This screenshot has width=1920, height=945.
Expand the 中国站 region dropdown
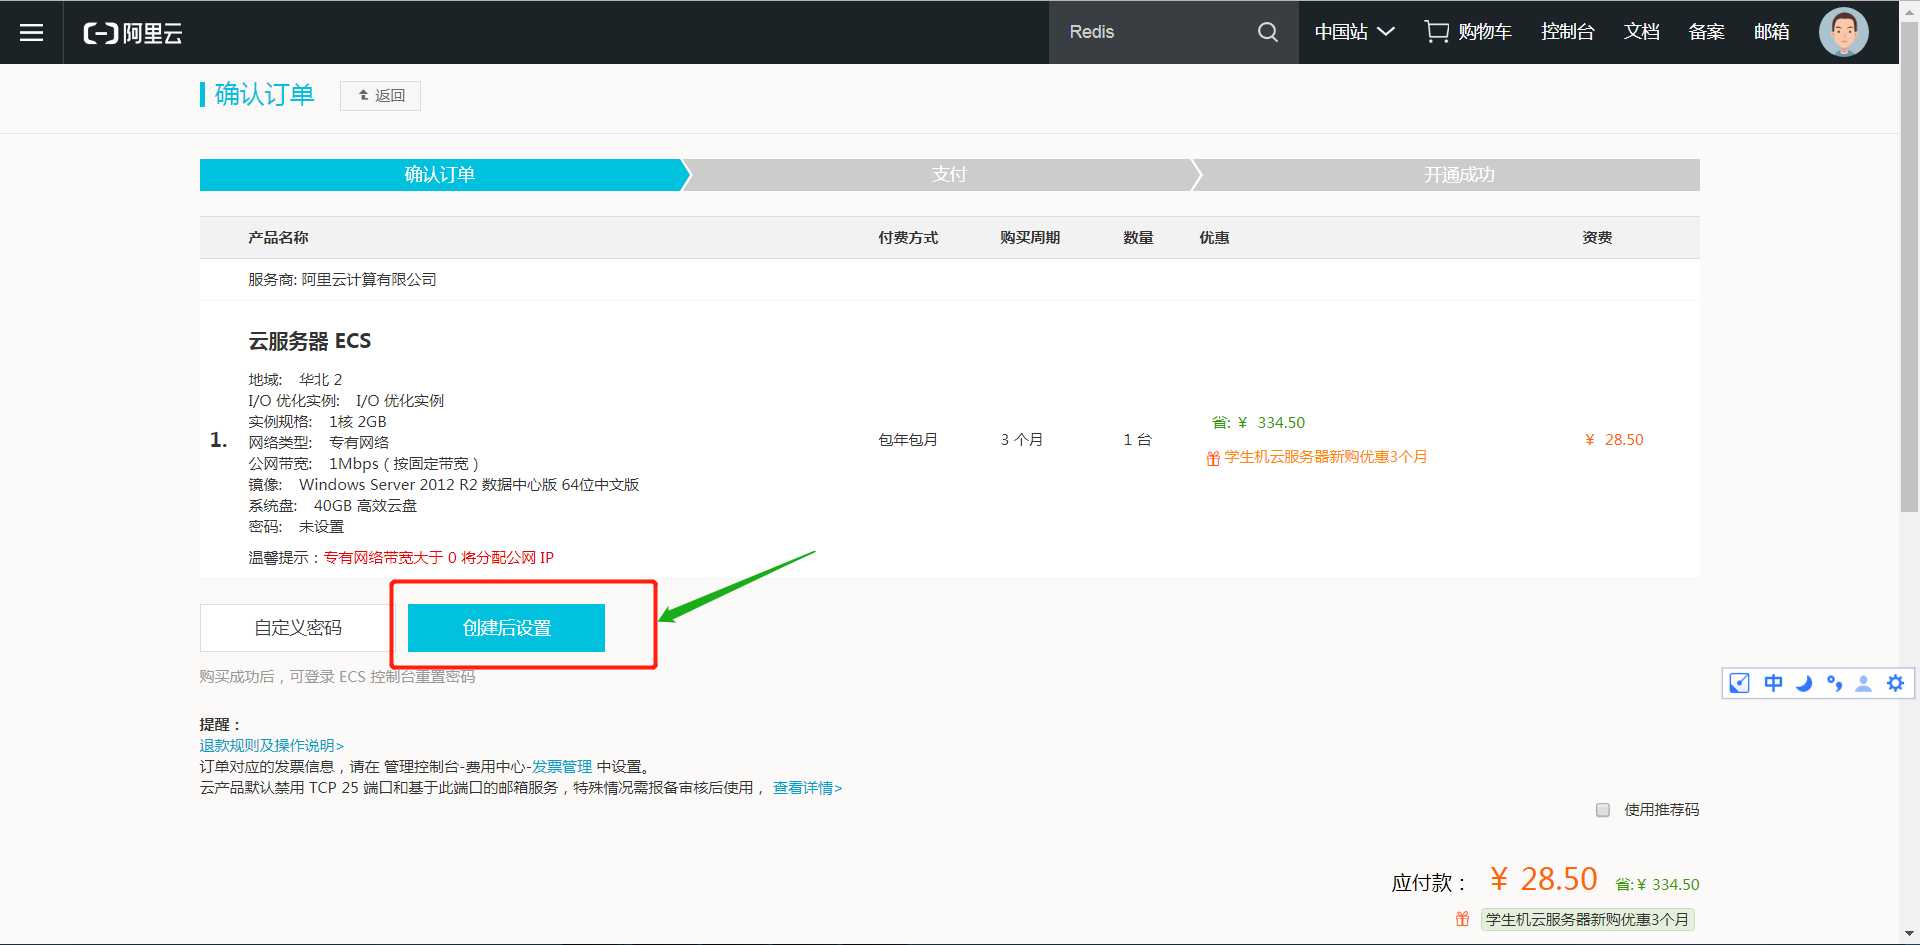1354,32
